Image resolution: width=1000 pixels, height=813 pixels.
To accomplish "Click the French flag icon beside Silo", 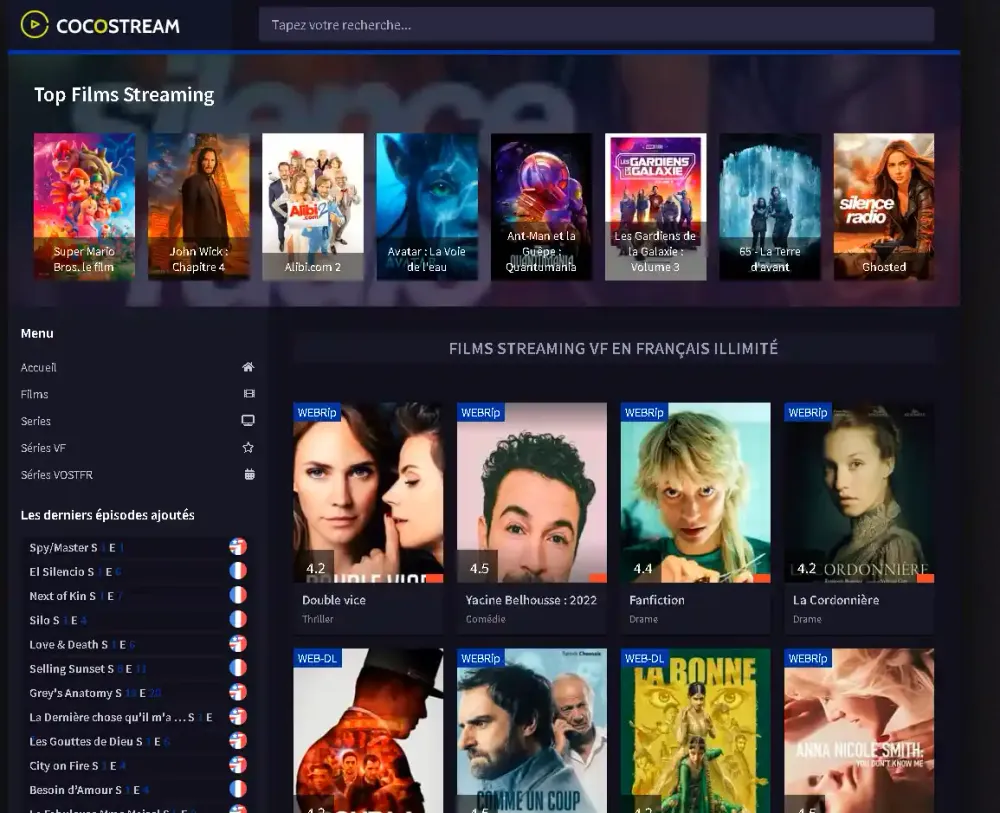I will pos(236,620).
